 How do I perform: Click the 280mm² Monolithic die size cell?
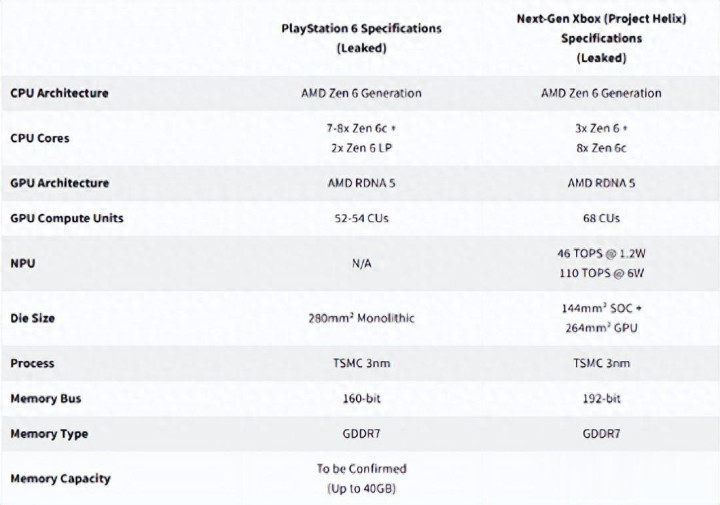tap(361, 318)
